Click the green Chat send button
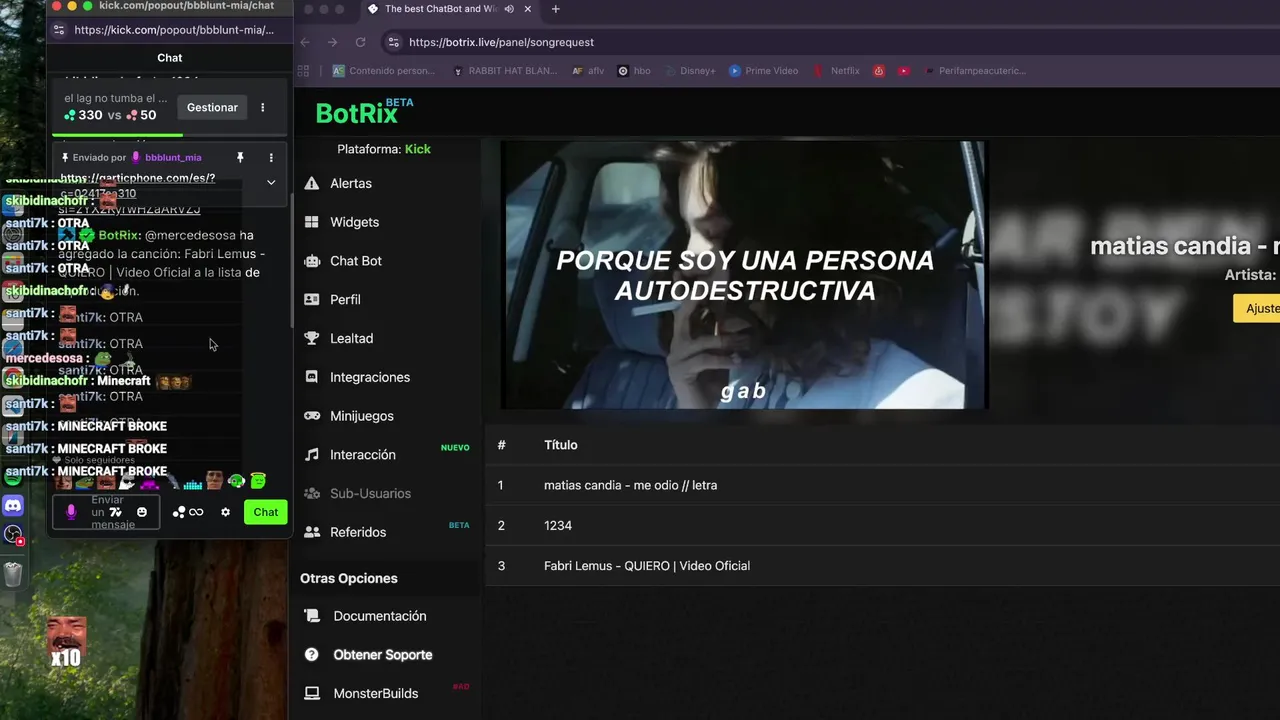Viewport: 1280px width, 720px height. (266, 512)
